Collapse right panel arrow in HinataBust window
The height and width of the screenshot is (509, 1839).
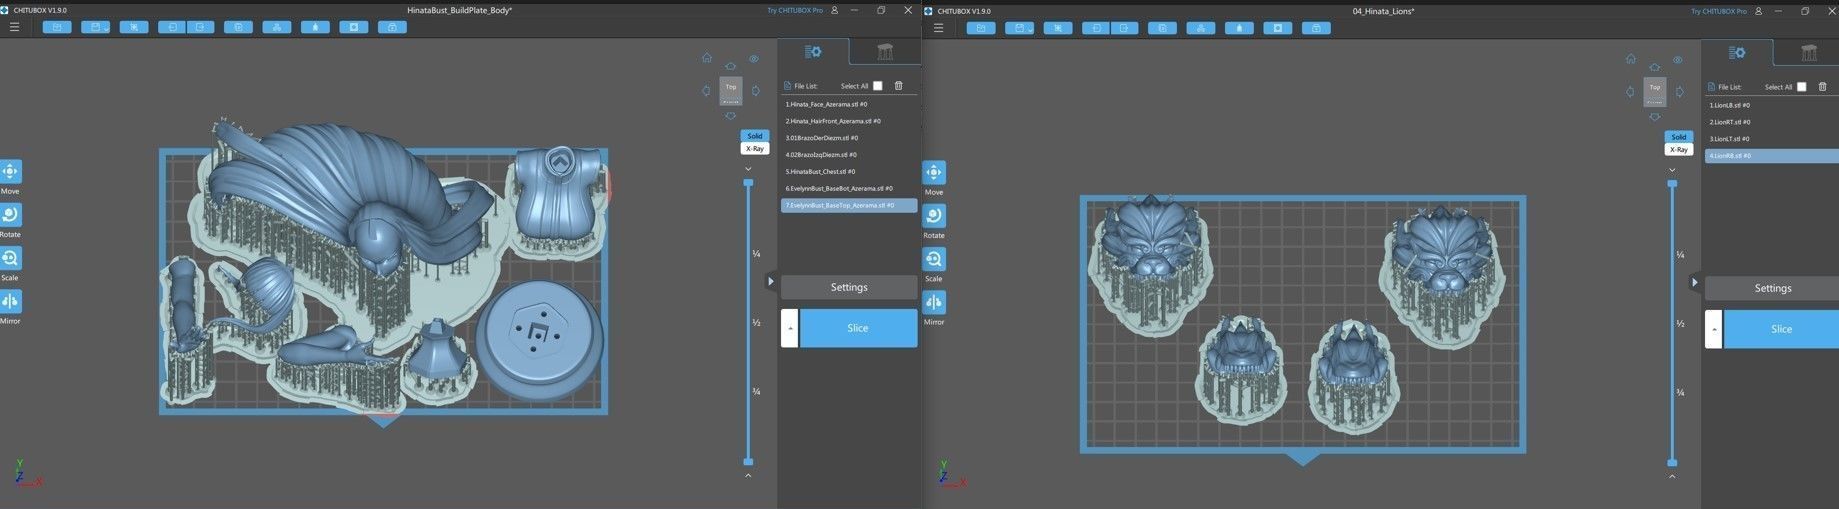click(771, 281)
